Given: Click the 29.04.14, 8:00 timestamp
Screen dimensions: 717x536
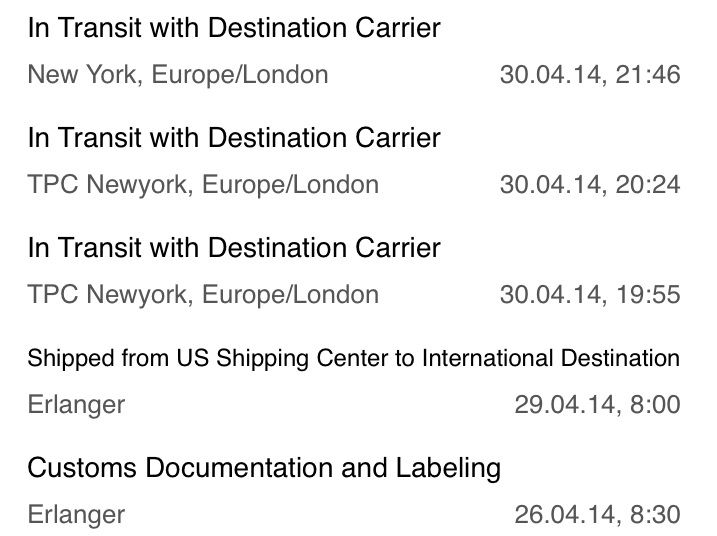Looking at the screenshot, I should click(x=597, y=404).
